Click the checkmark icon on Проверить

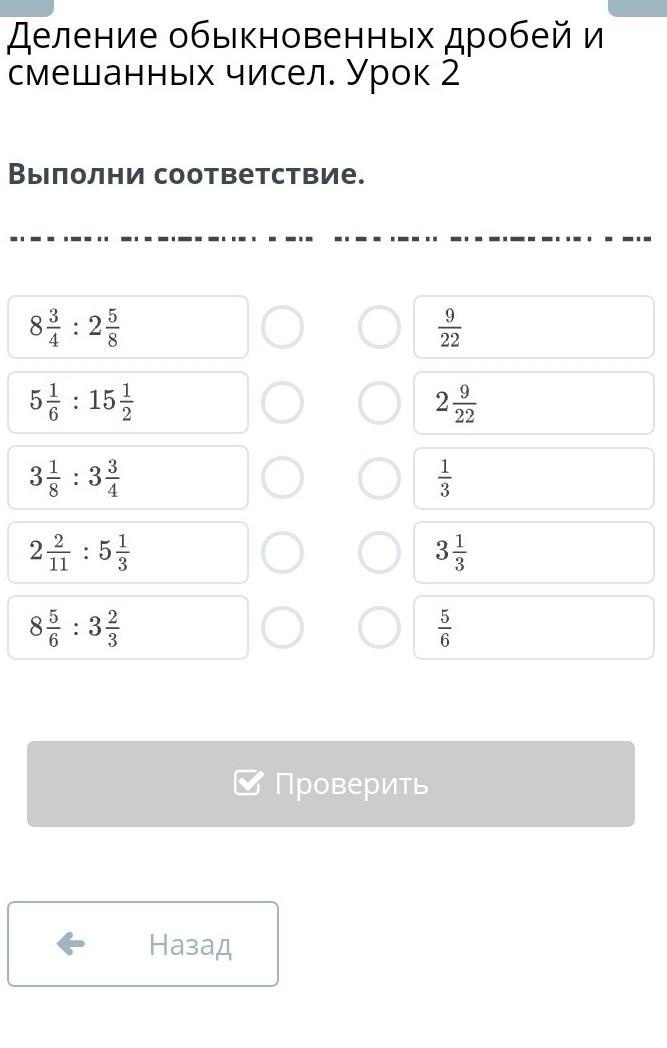click(248, 783)
